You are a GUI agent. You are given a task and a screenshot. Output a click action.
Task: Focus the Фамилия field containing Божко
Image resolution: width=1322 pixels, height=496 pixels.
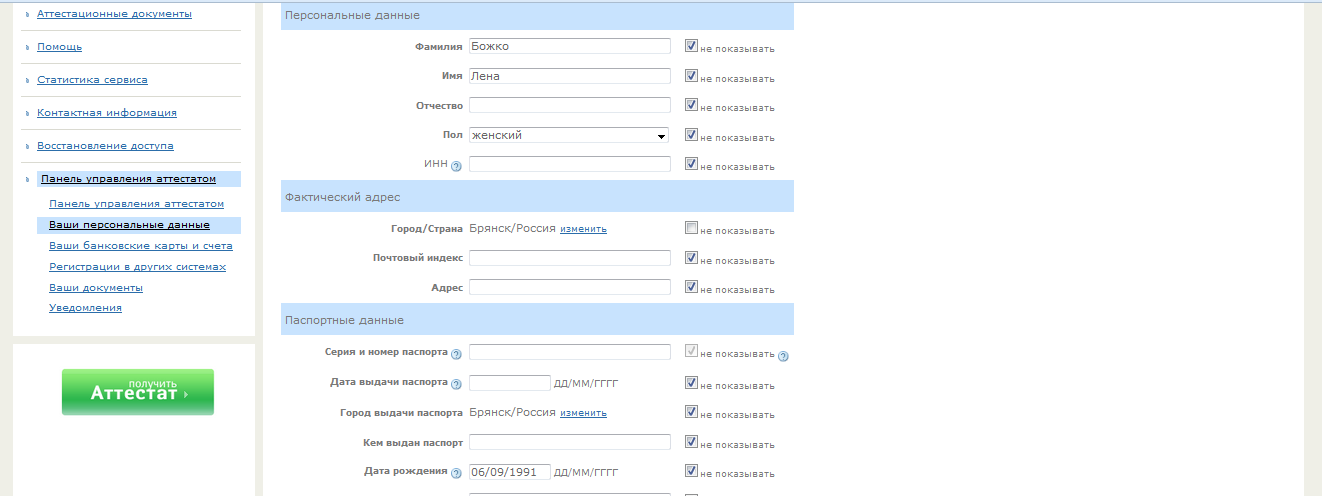pos(570,46)
